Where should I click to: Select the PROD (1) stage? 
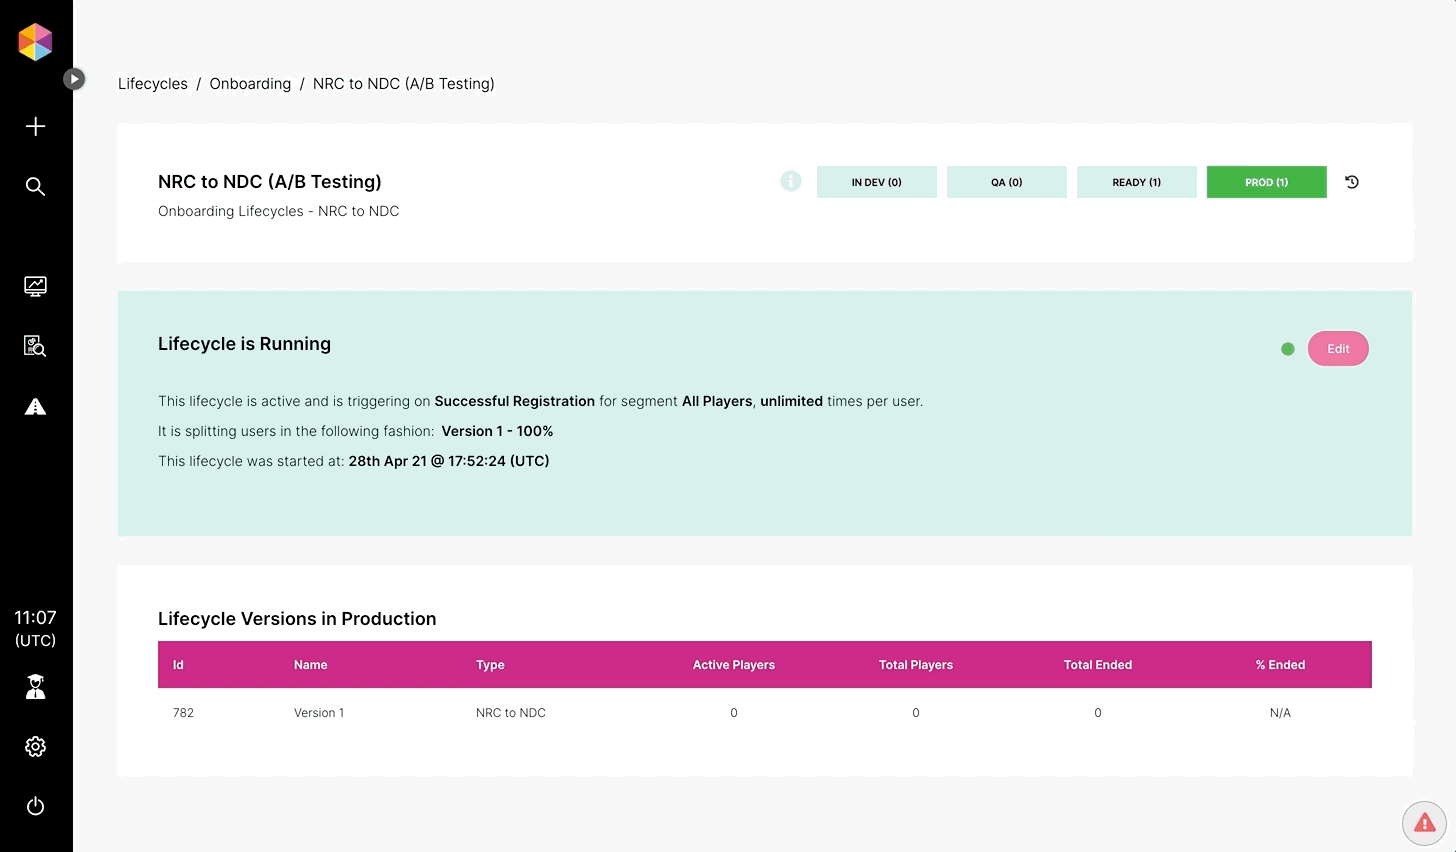point(1266,182)
